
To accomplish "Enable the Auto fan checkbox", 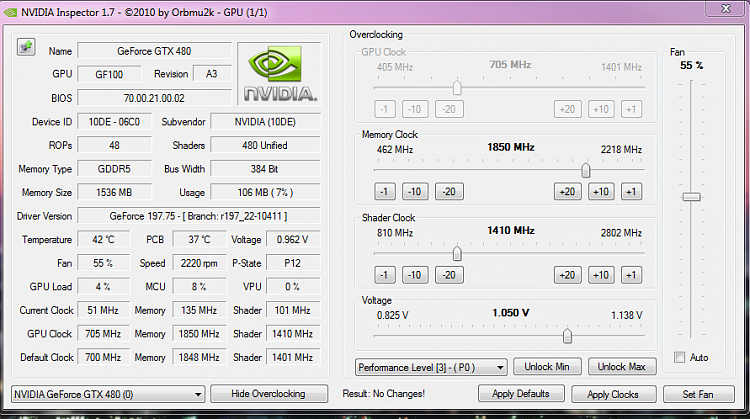I will [x=679, y=357].
